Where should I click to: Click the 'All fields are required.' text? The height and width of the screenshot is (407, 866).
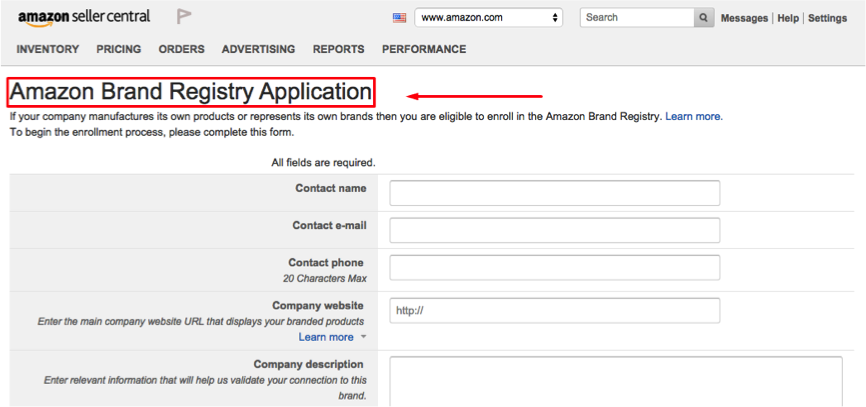pos(323,163)
